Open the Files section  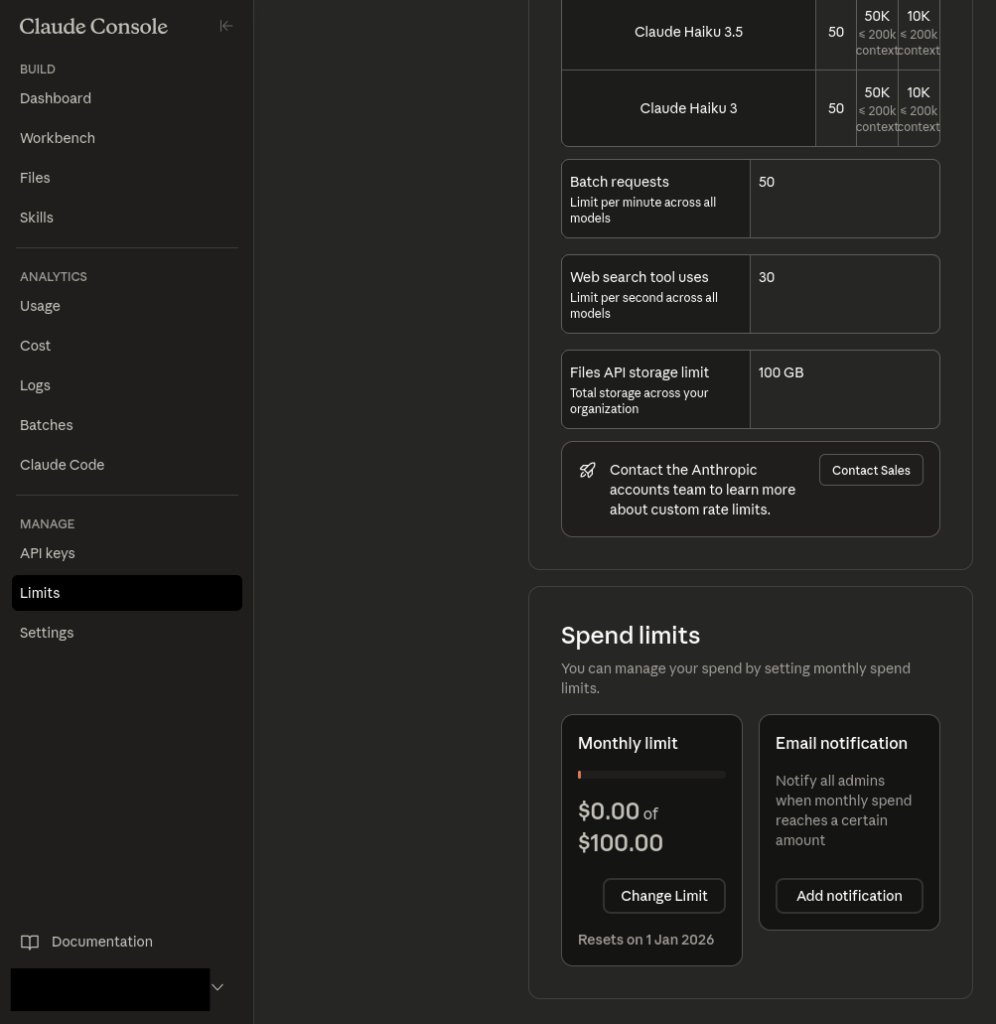pyautogui.click(x=35, y=178)
